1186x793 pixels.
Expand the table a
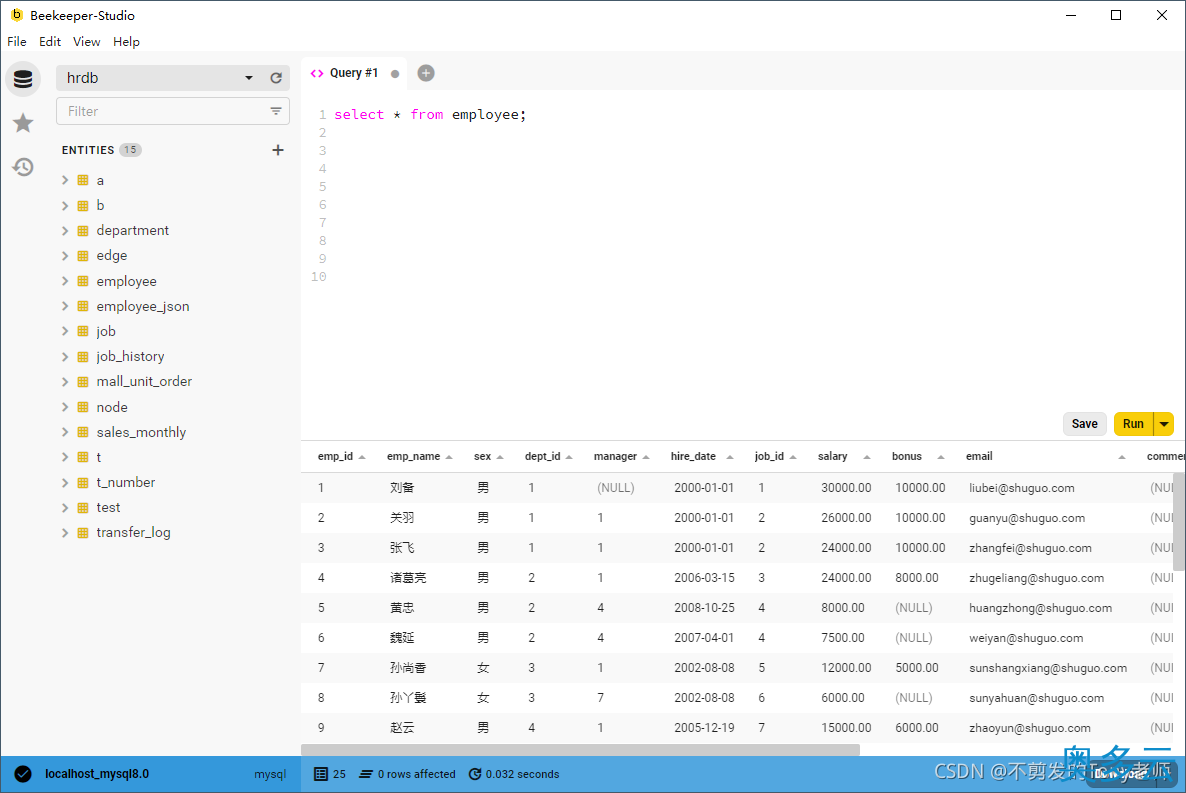[x=65, y=180]
